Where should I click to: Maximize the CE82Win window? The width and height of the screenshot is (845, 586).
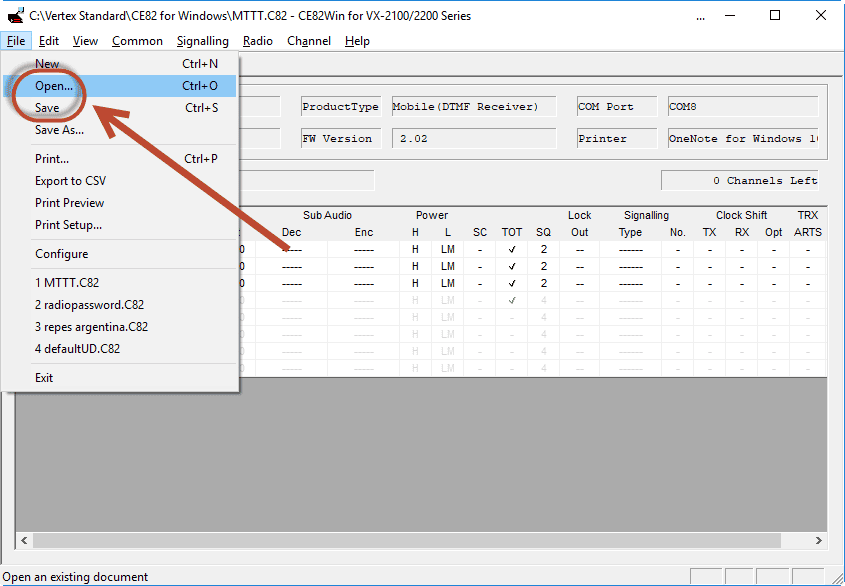(775, 16)
